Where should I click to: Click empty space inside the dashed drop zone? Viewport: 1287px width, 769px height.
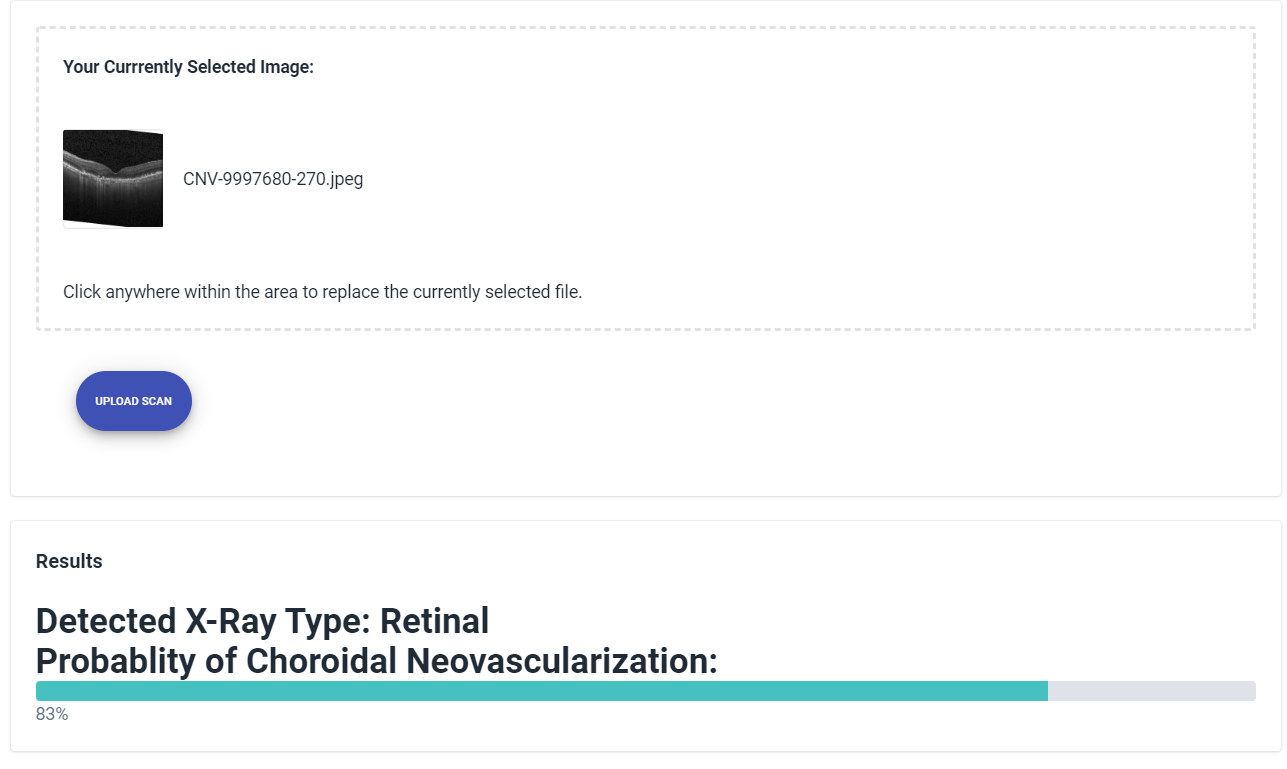800,180
